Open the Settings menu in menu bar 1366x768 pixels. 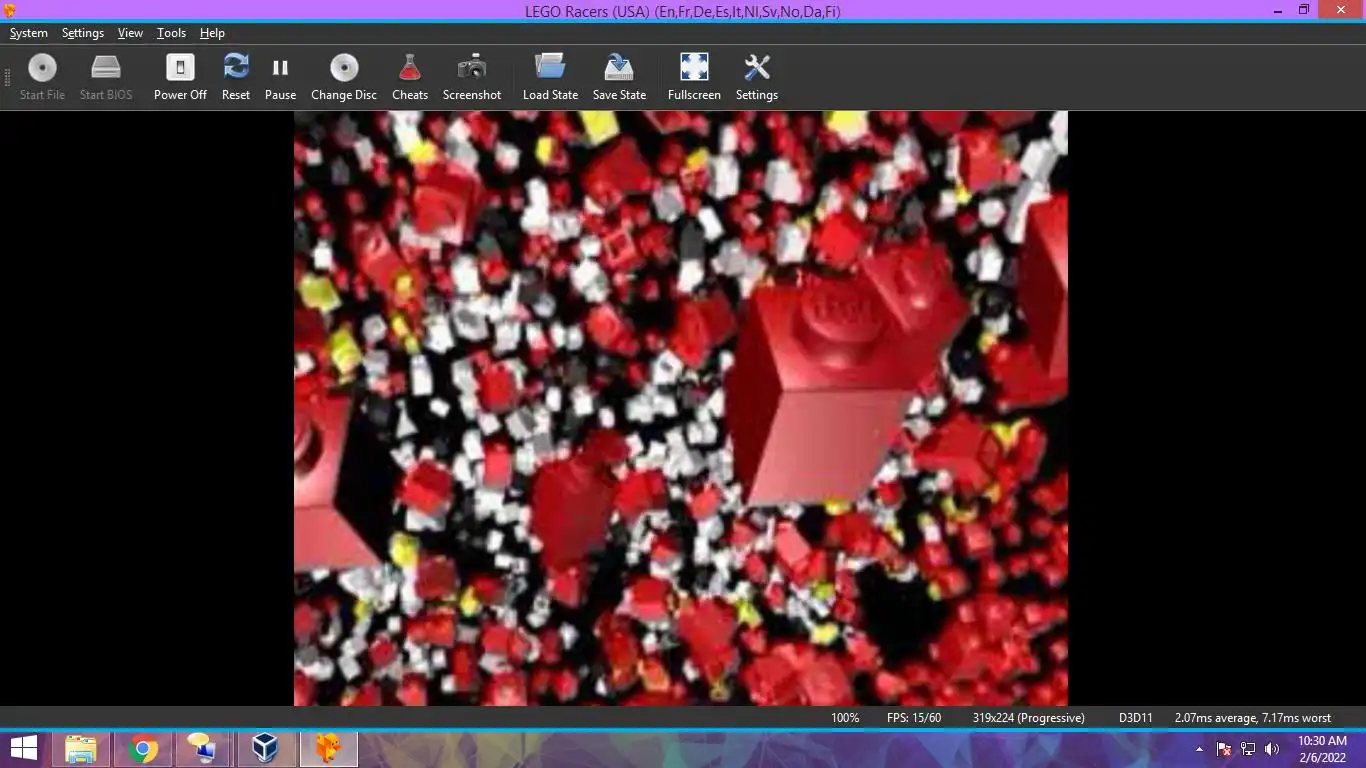coord(83,33)
